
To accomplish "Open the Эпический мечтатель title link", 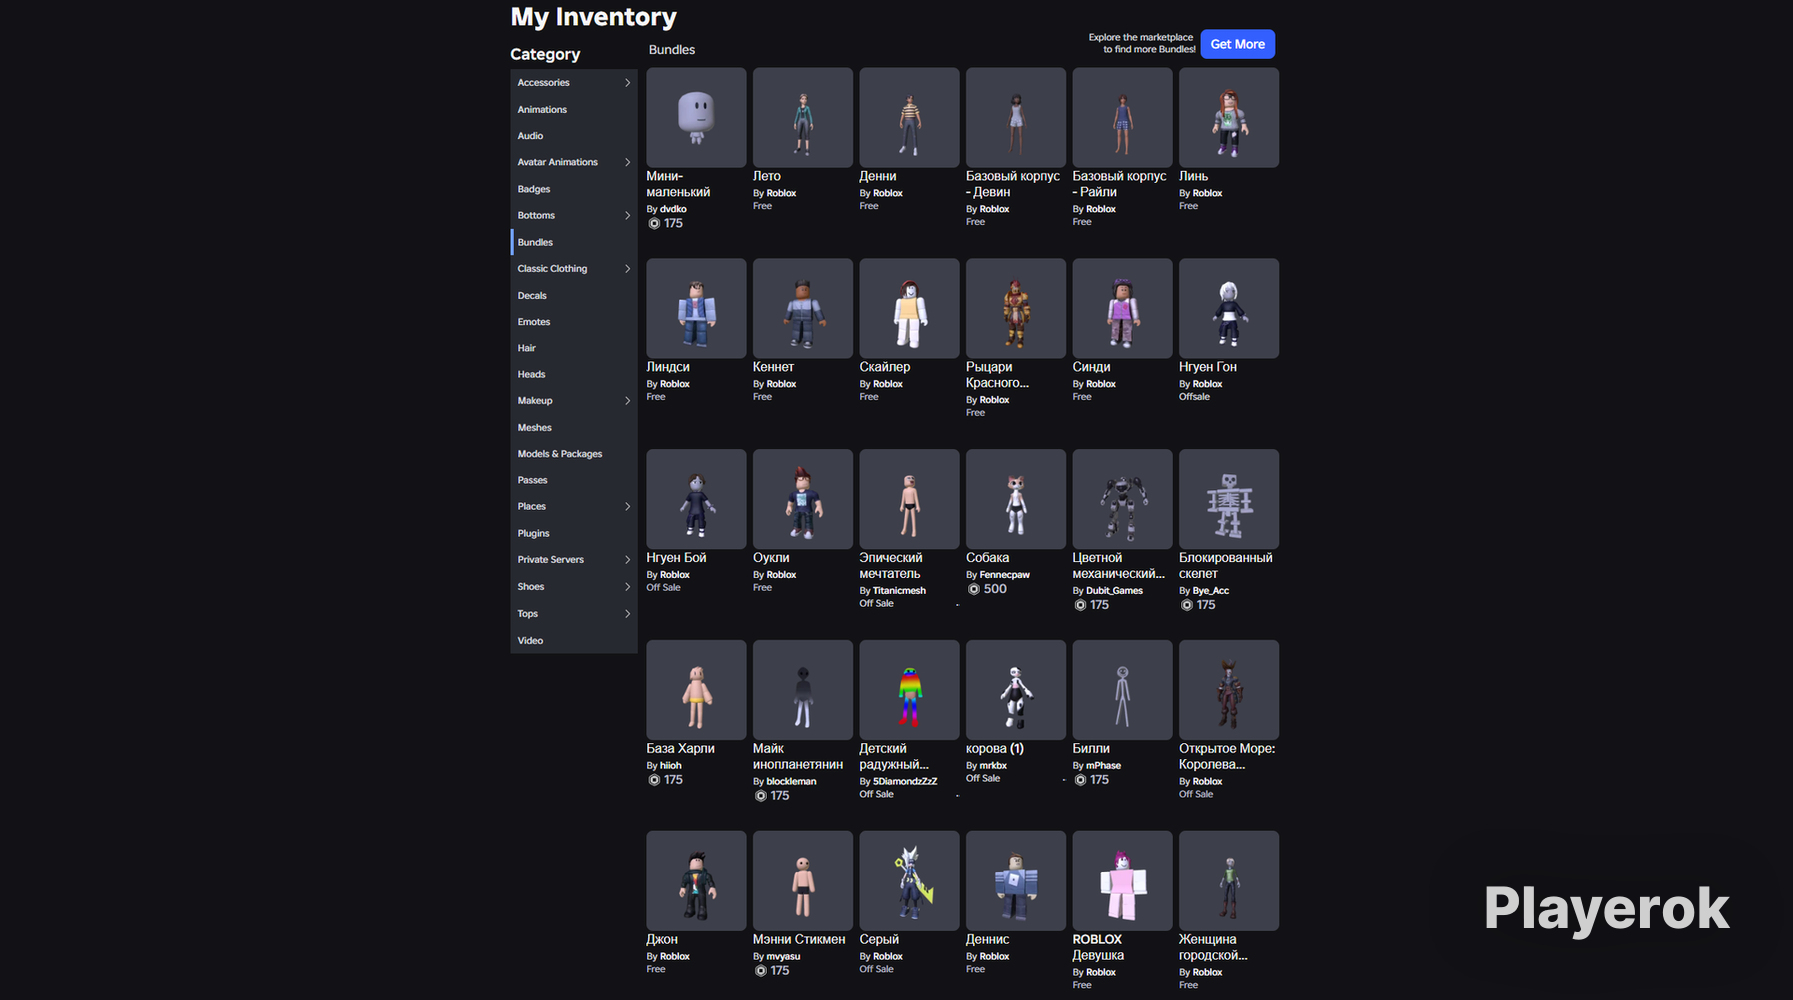I will [x=891, y=566].
